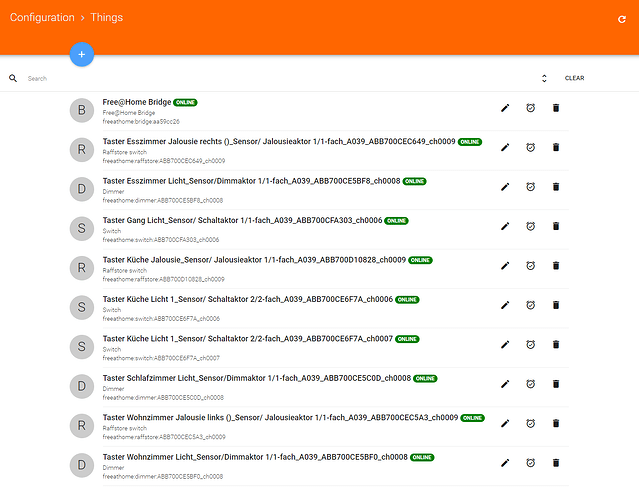Click the blue add thing plus button

point(82,54)
